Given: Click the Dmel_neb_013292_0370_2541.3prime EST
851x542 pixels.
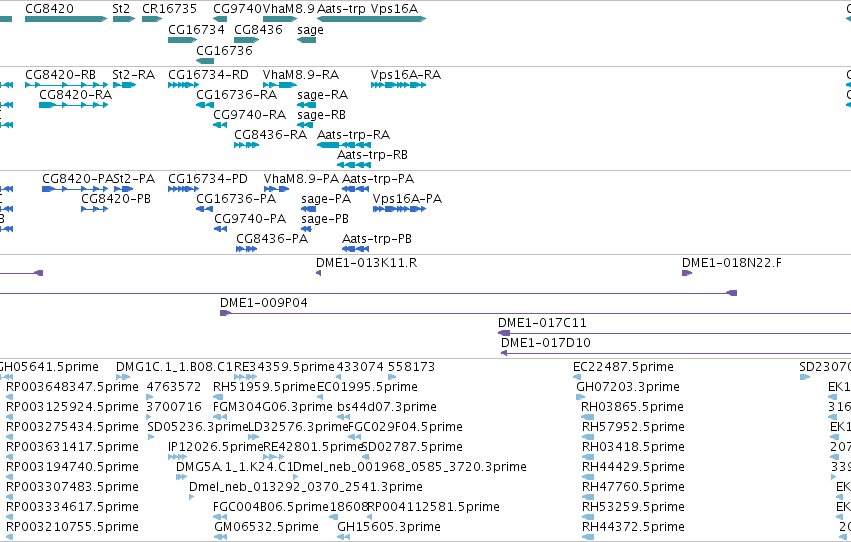Looking at the screenshot, I should tap(192, 497).
